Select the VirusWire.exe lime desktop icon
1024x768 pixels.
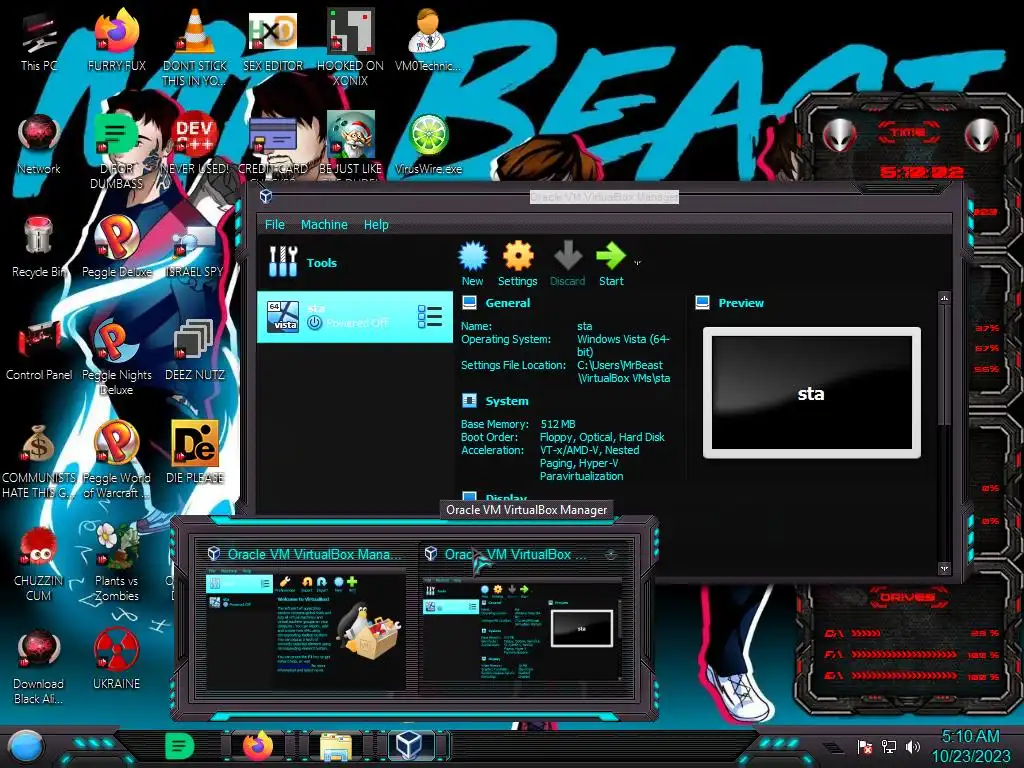pos(428,144)
